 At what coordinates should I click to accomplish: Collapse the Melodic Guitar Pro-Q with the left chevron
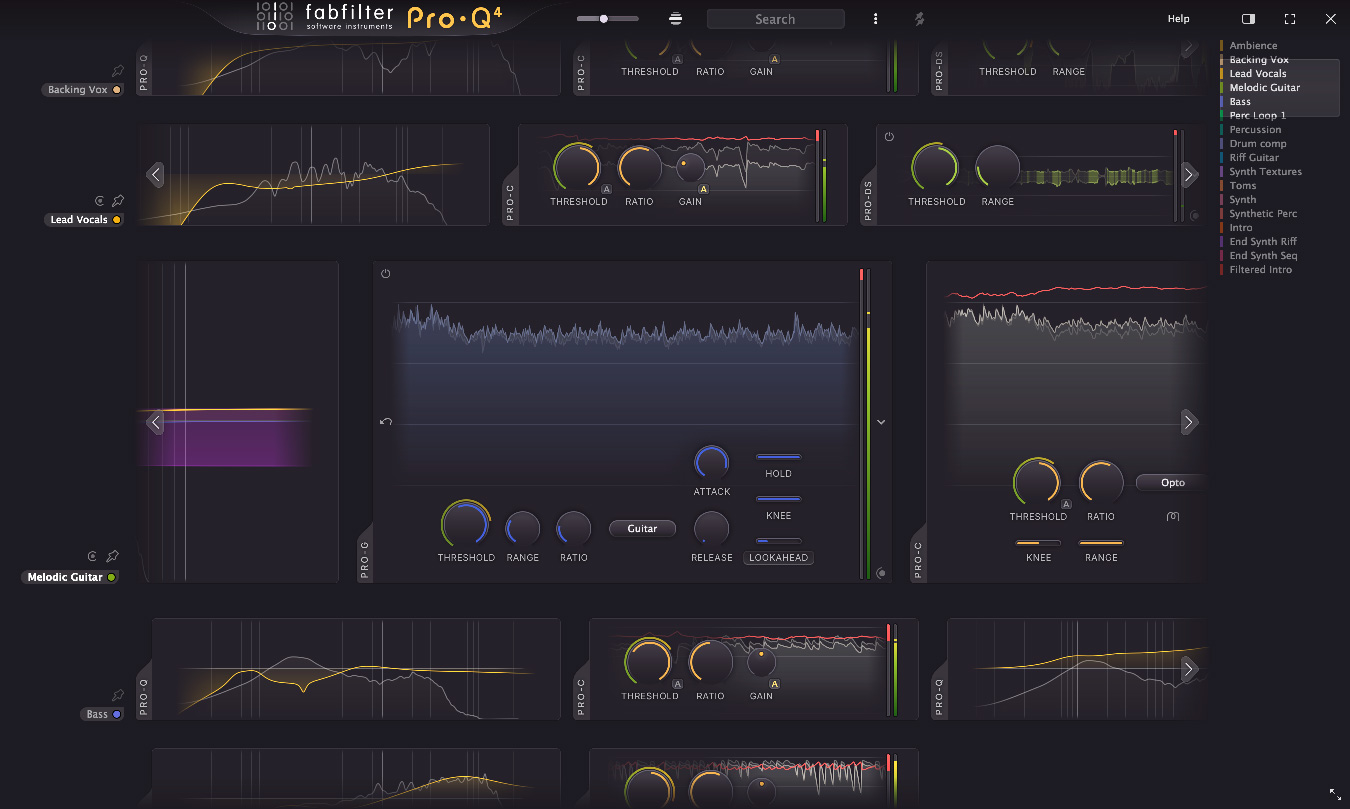(x=155, y=422)
